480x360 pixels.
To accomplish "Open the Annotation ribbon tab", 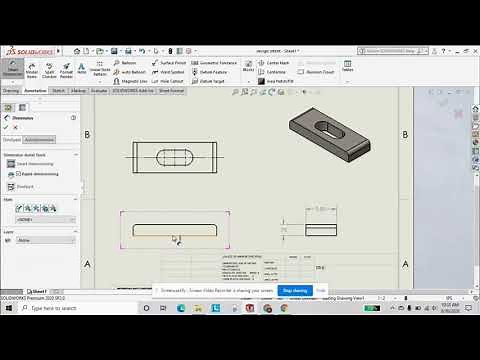I will point(35,91).
